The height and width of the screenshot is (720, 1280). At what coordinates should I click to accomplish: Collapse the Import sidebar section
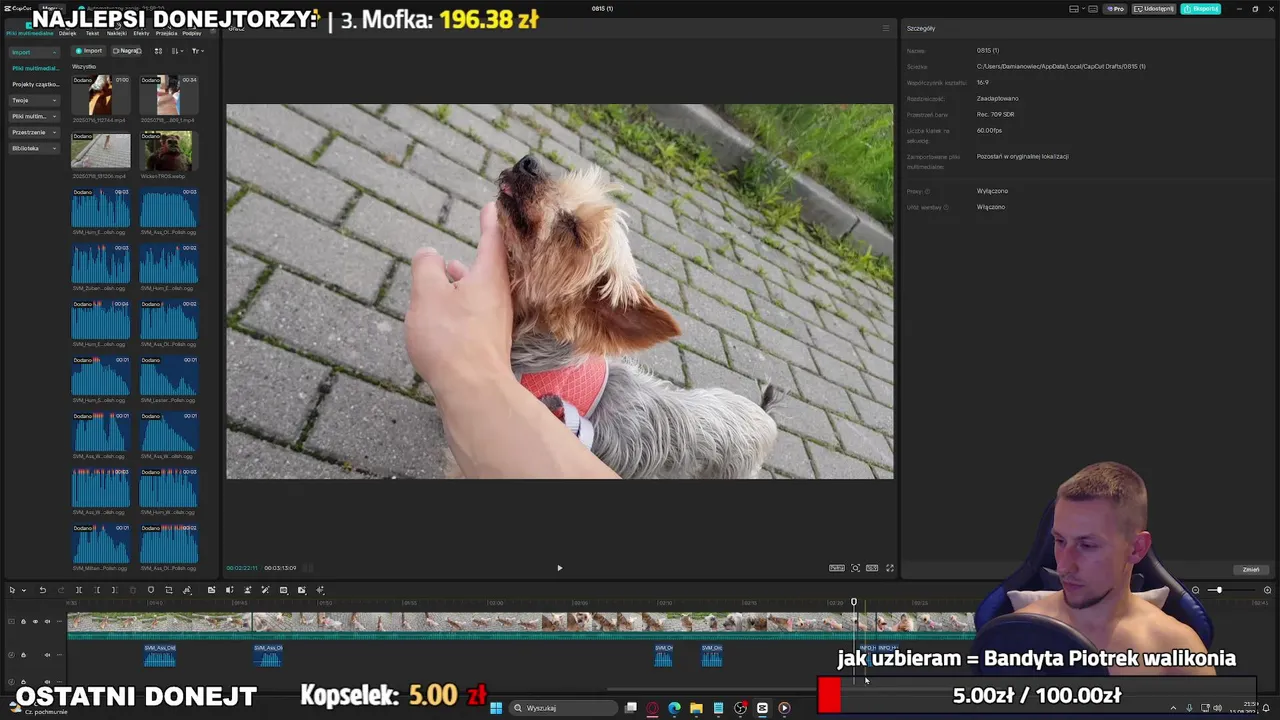coord(34,52)
